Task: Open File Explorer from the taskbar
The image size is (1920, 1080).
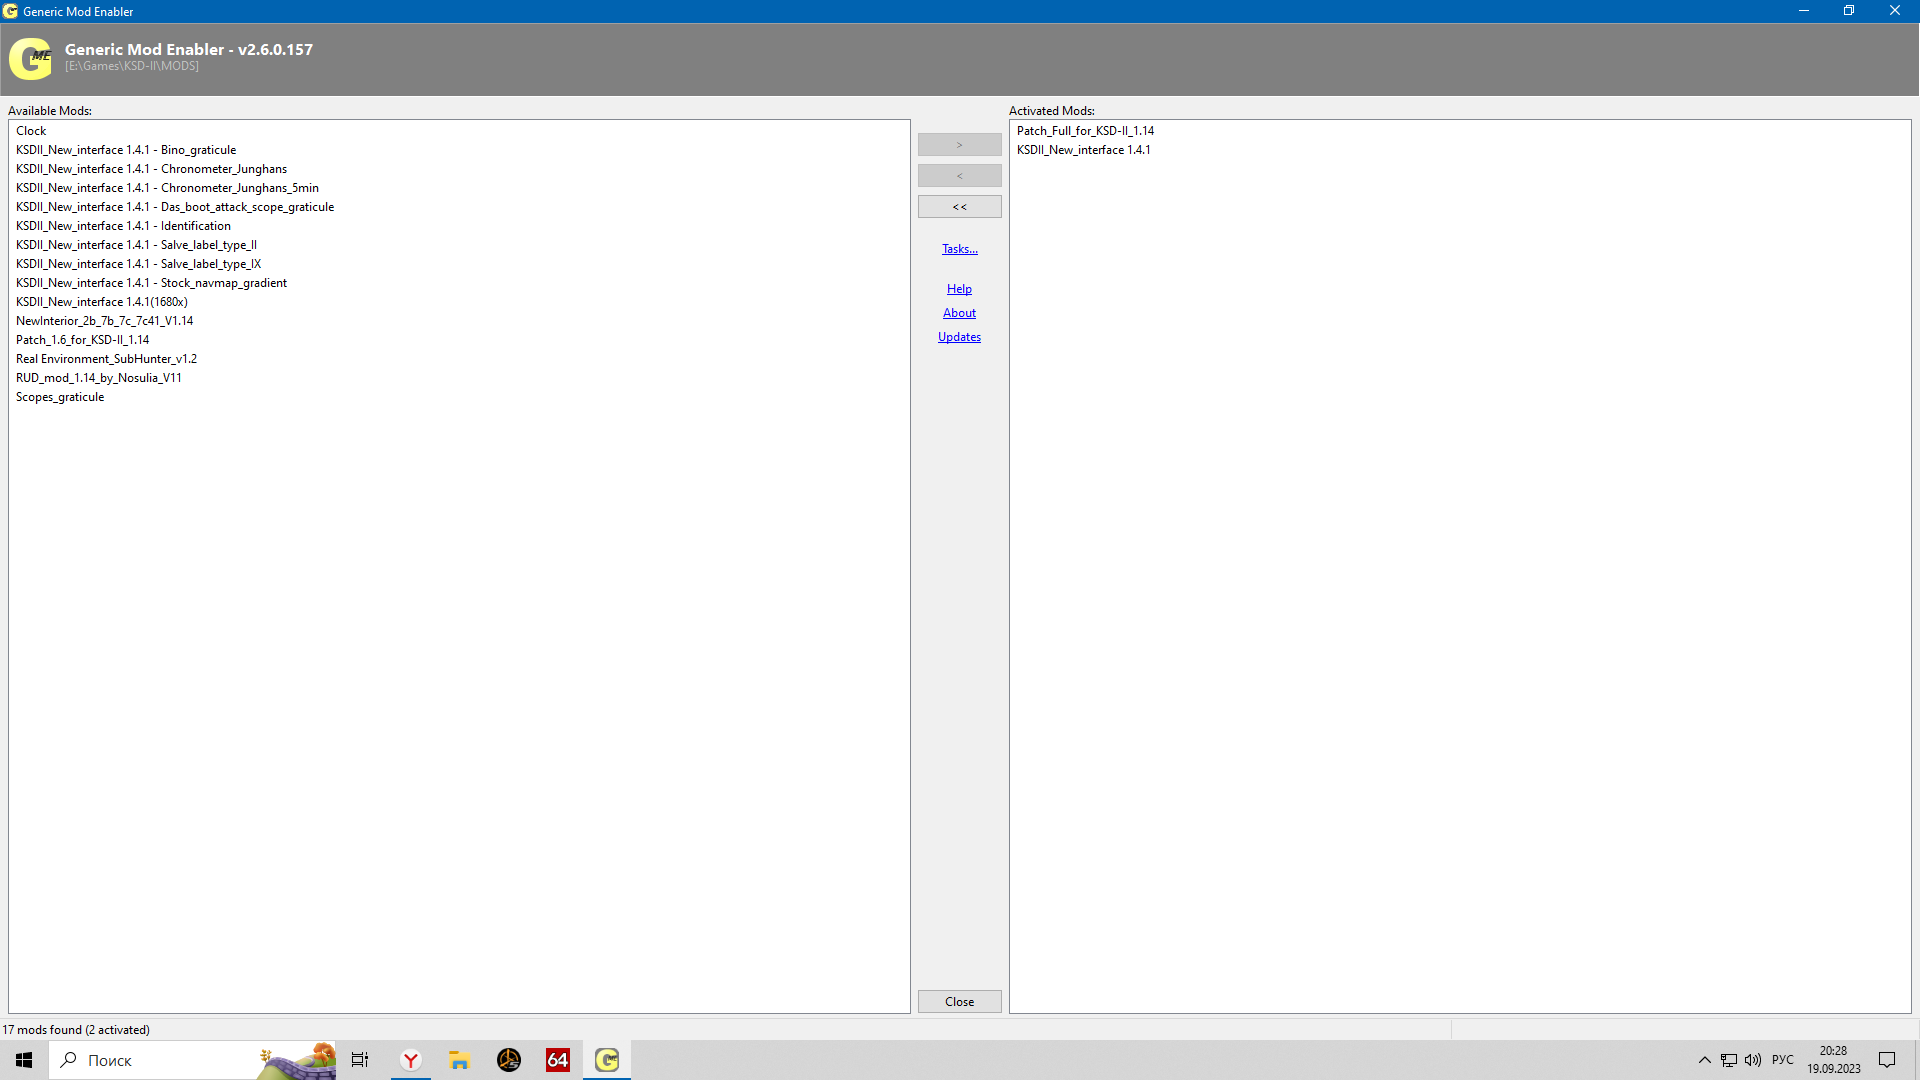Action: 459,1060
